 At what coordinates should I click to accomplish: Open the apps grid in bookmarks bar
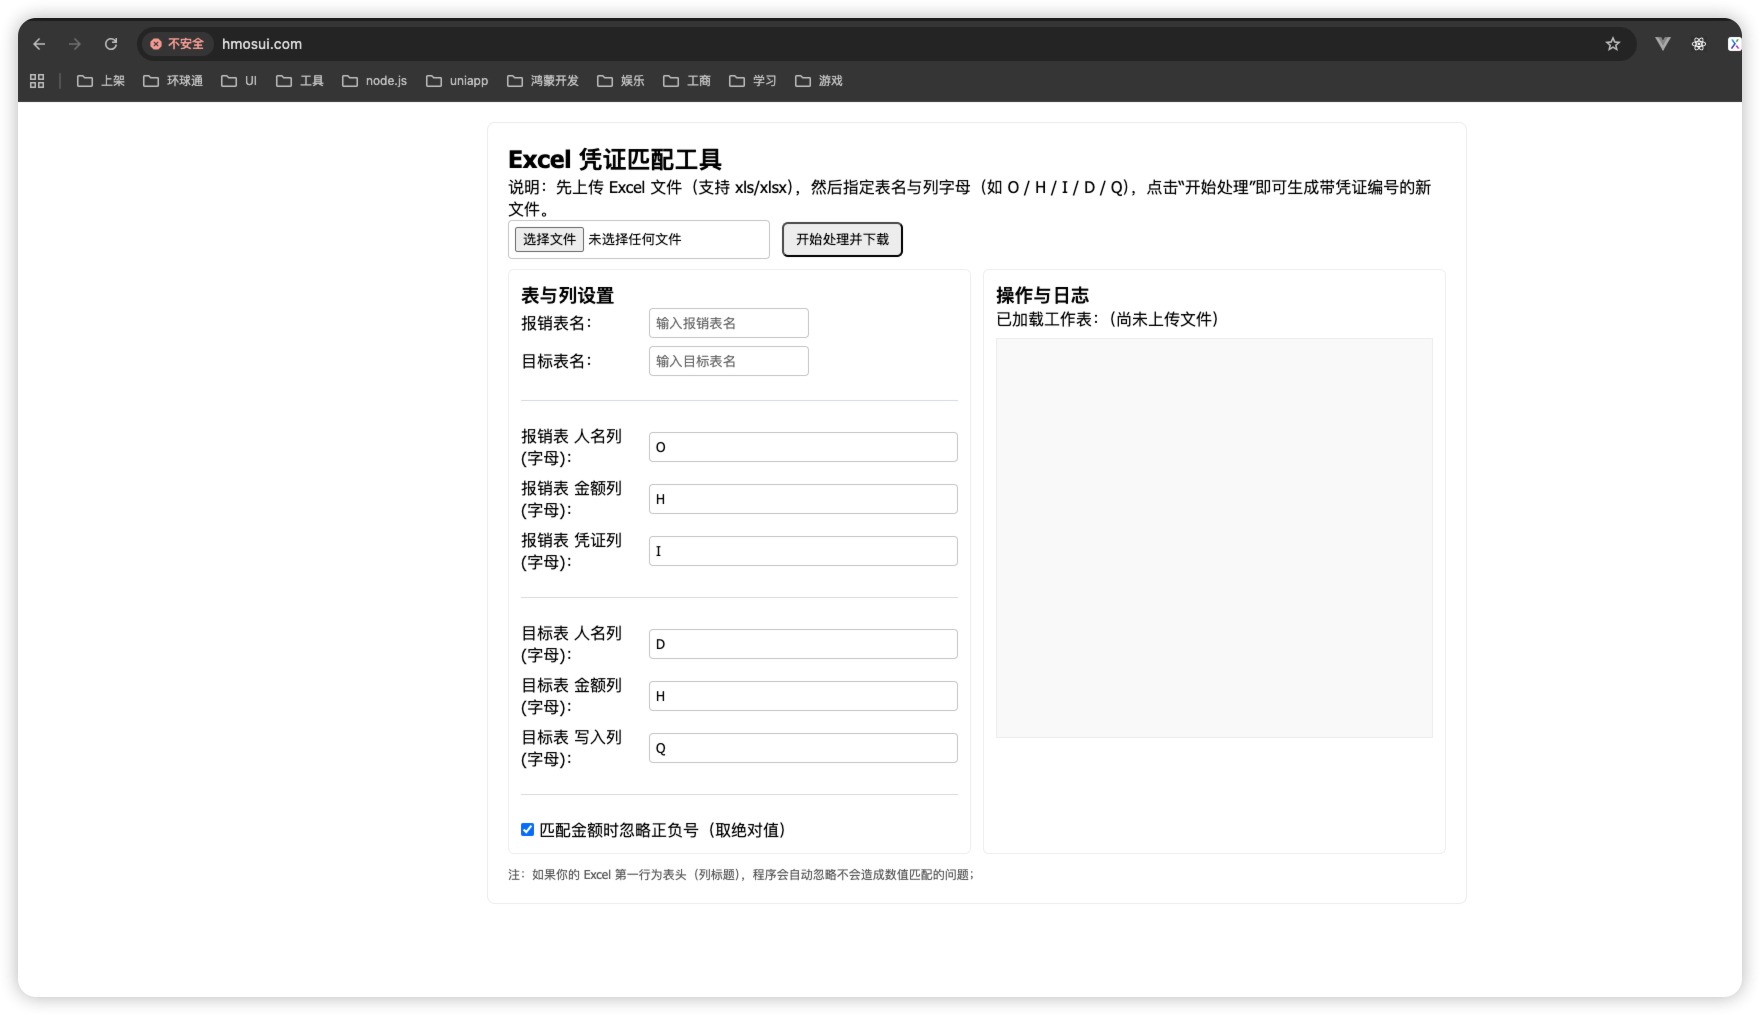coord(37,81)
